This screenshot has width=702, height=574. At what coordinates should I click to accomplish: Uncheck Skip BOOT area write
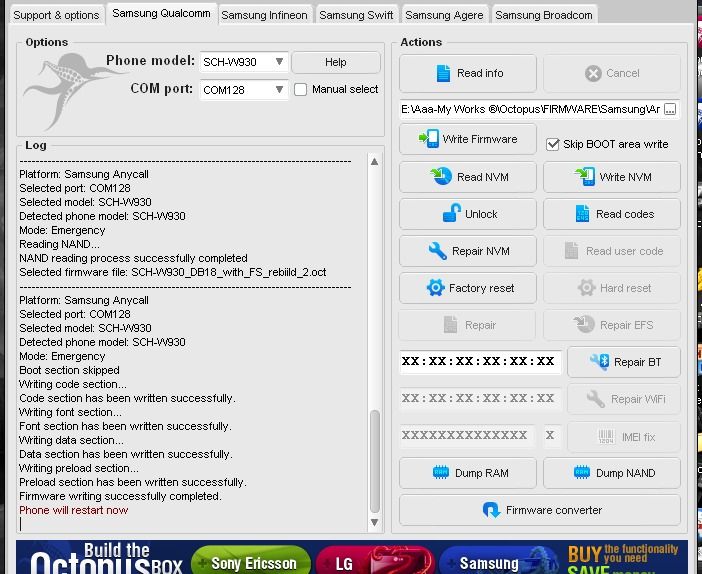552,144
